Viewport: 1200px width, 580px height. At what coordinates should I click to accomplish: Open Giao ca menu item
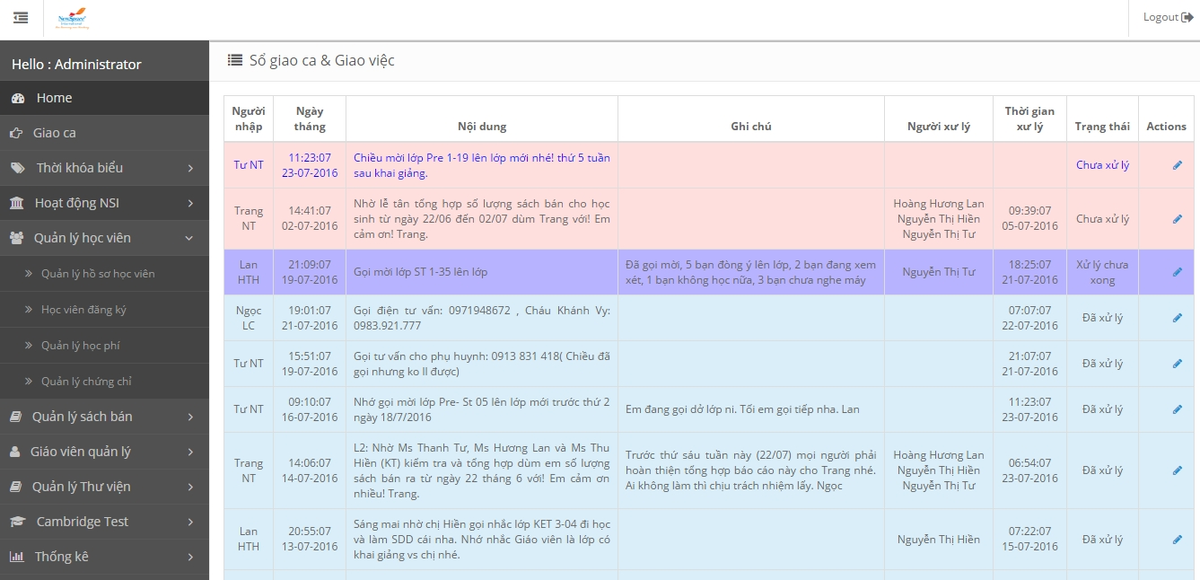click(105, 133)
